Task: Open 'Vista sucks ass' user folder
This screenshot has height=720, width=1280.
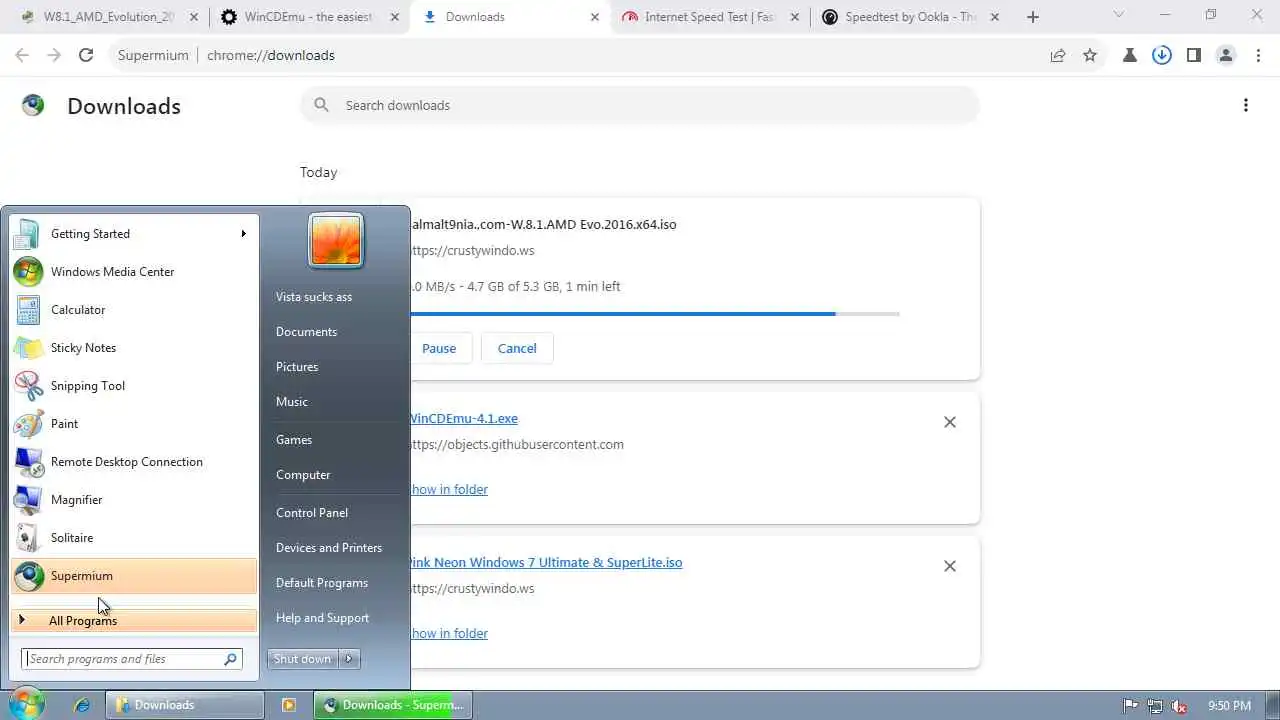Action: (x=314, y=297)
